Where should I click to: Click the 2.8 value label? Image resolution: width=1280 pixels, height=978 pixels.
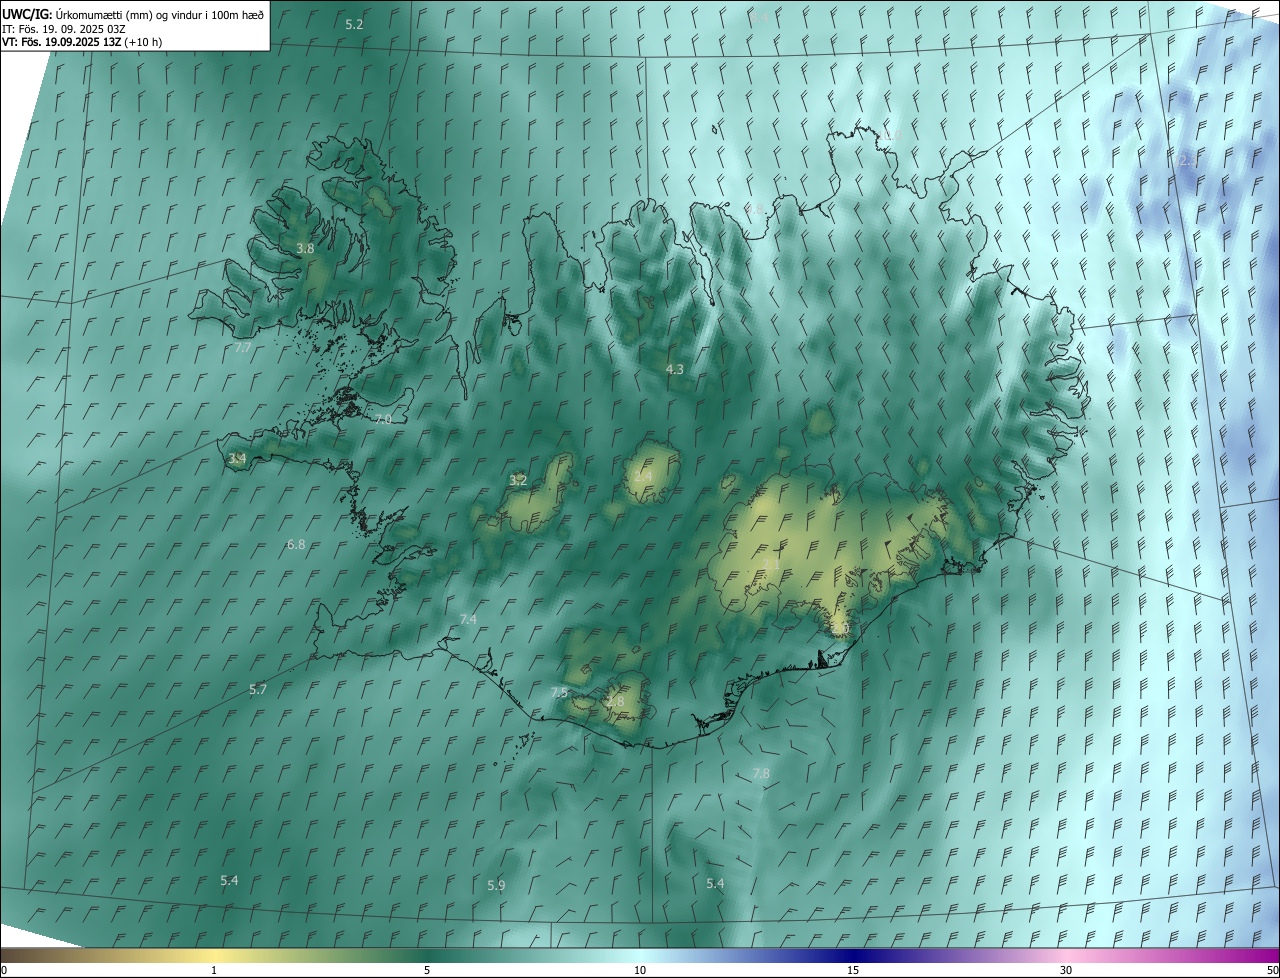click(x=615, y=702)
